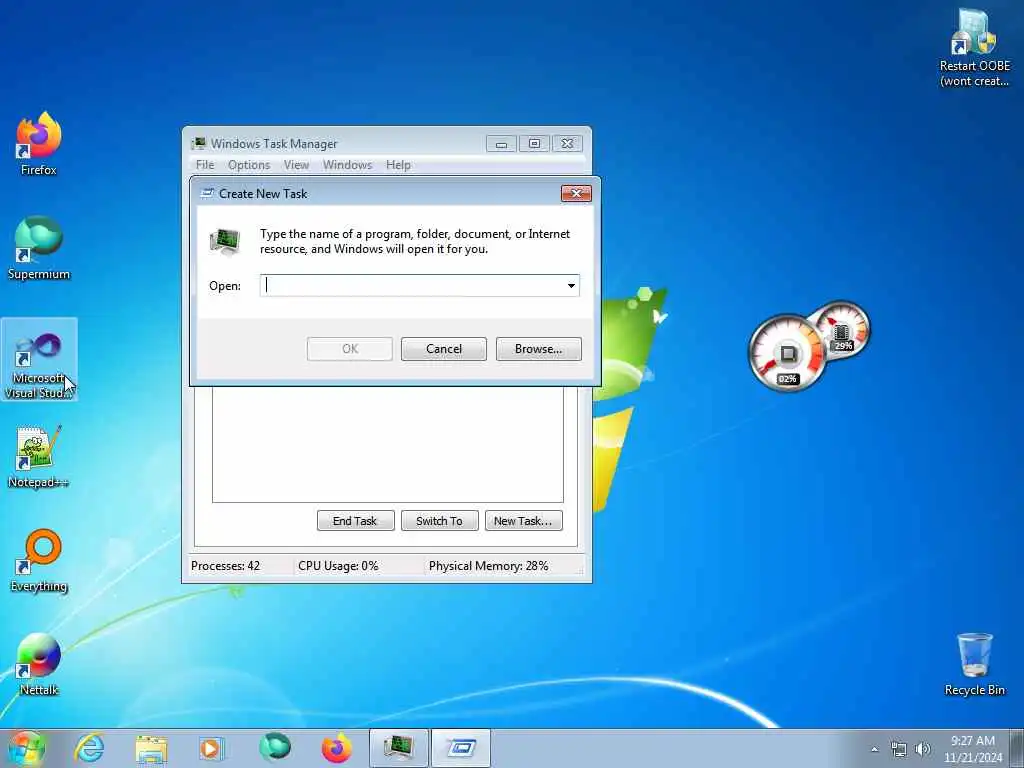The height and width of the screenshot is (768, 1024).
Task: Switch to Create New Task taskbar button
Action: click(461, 748)
